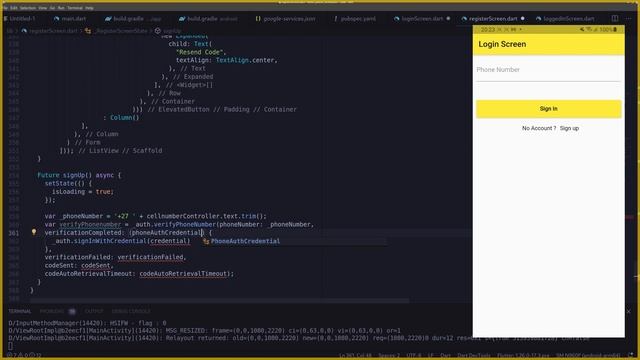This screenshot has height=360, width=640.
Task: Click the yellow Sign In button
Action: tap(549, 109)
